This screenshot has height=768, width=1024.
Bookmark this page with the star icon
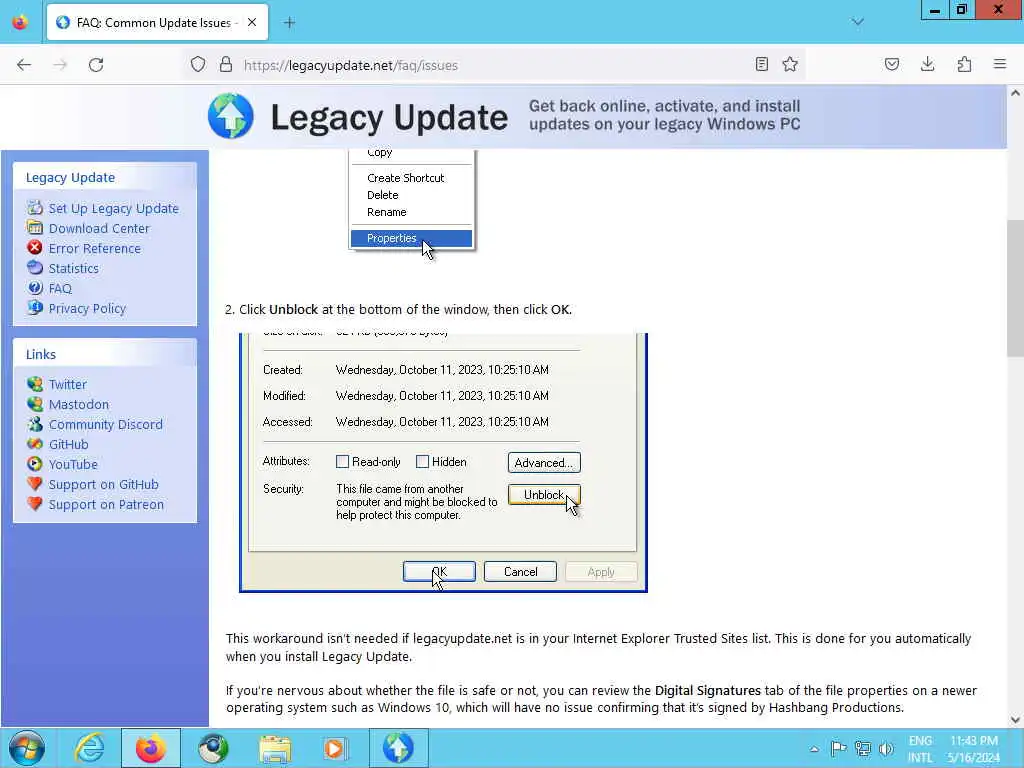pos(790,64)
